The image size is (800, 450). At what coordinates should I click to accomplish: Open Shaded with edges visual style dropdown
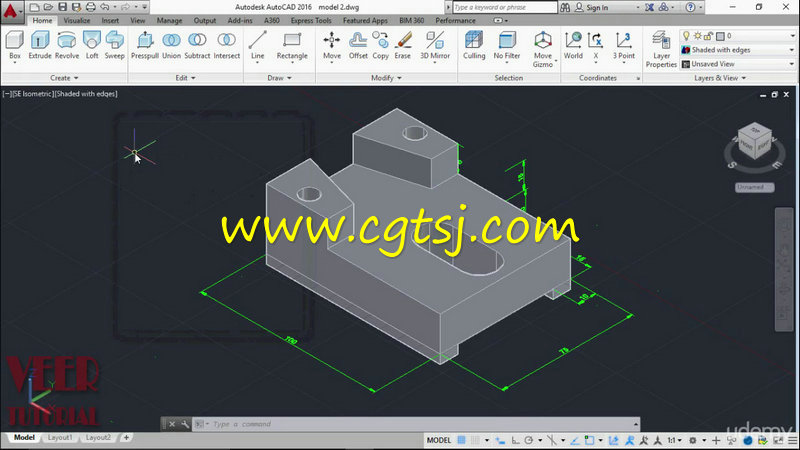[x=738, y=50]
